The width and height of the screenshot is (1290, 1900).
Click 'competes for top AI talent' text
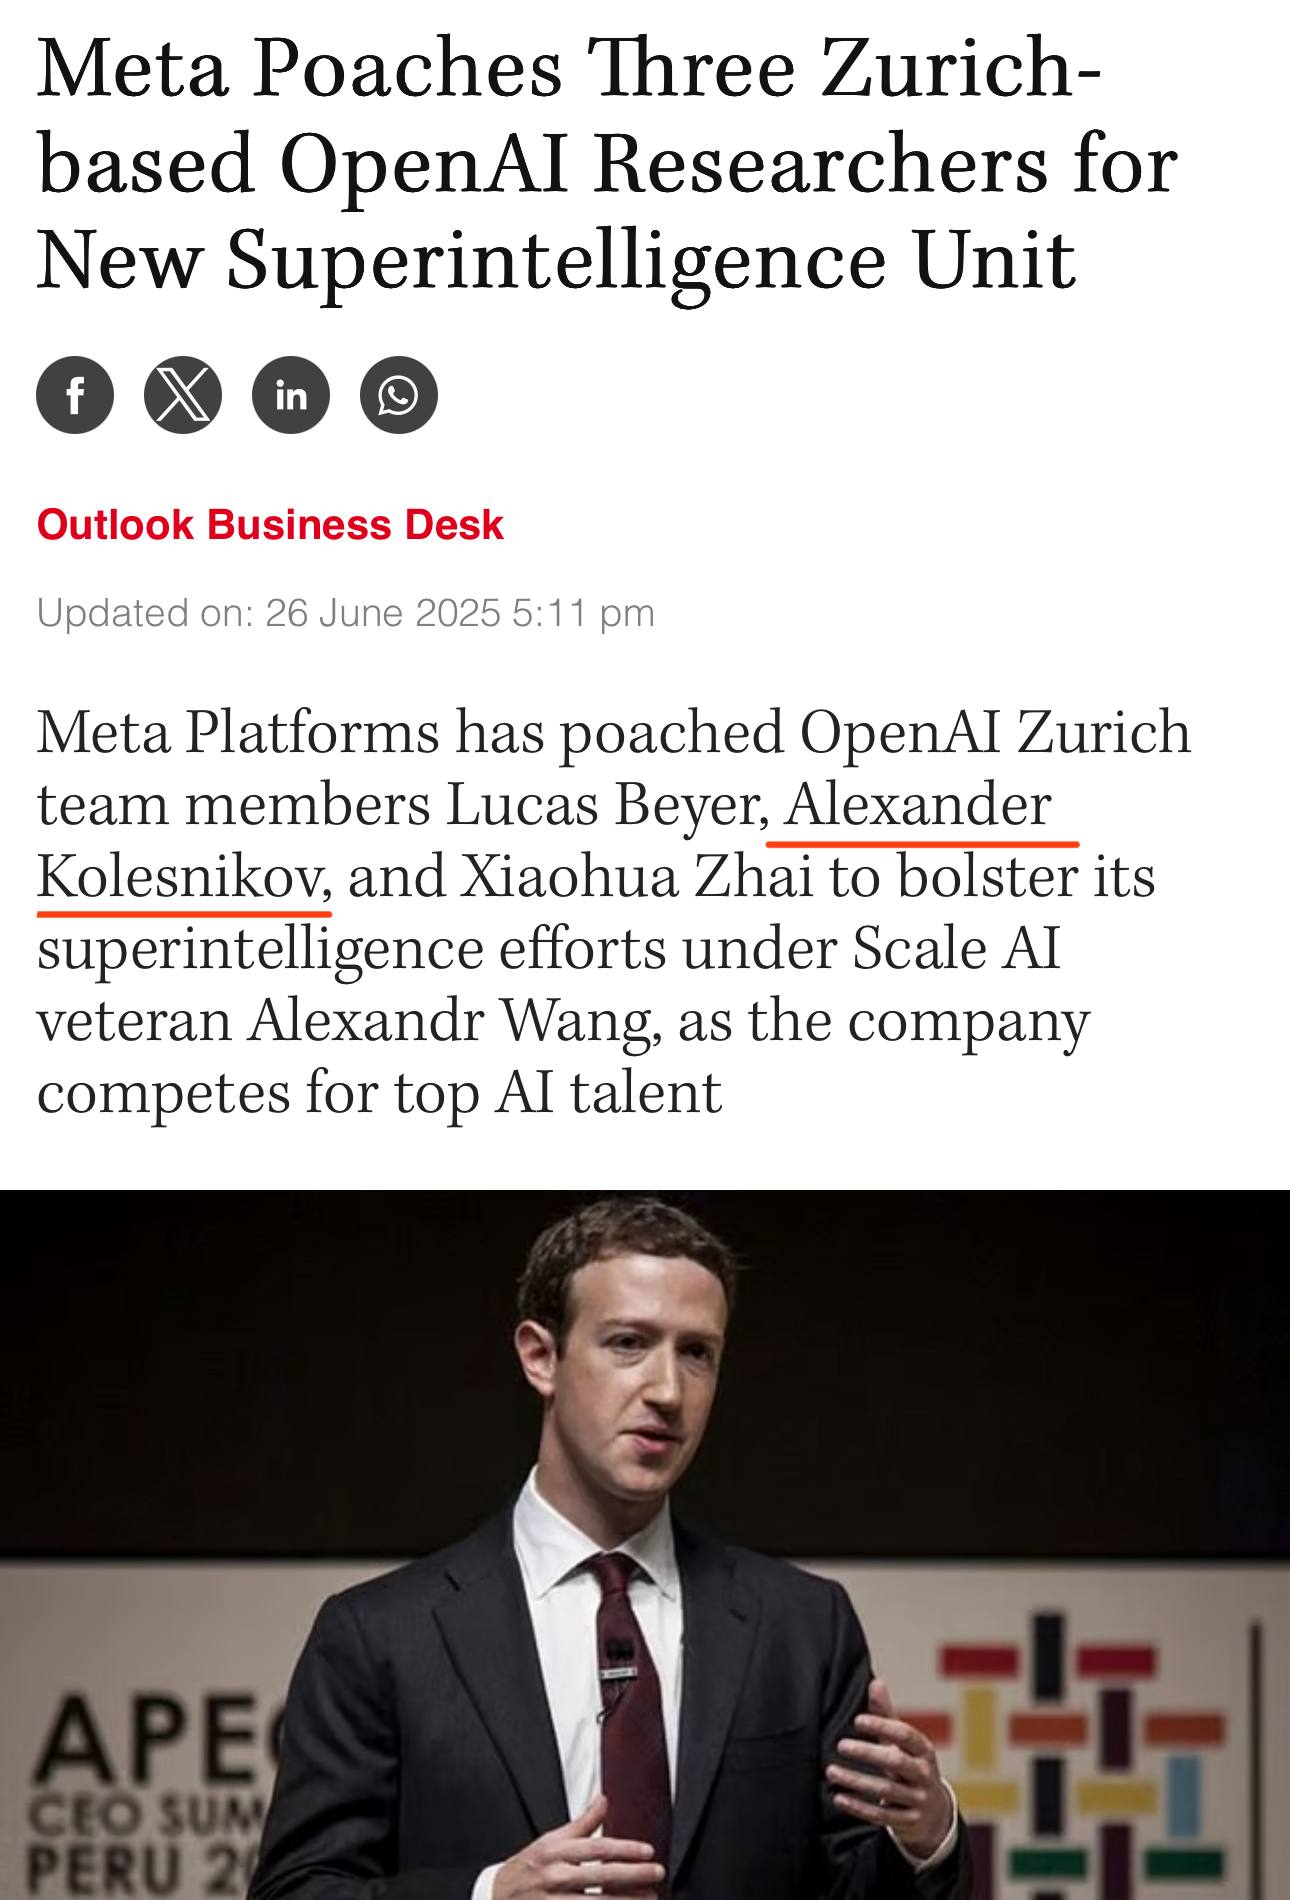click(x=379, y=1093)
